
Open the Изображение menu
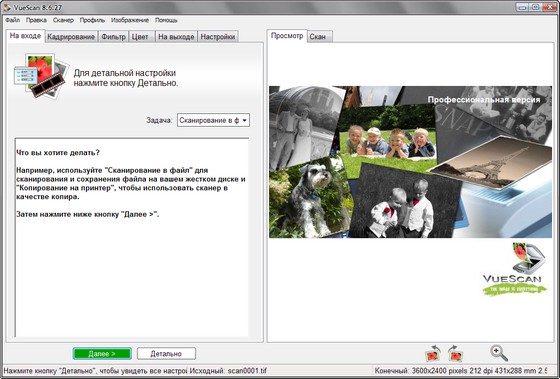[x=130, y=20]
